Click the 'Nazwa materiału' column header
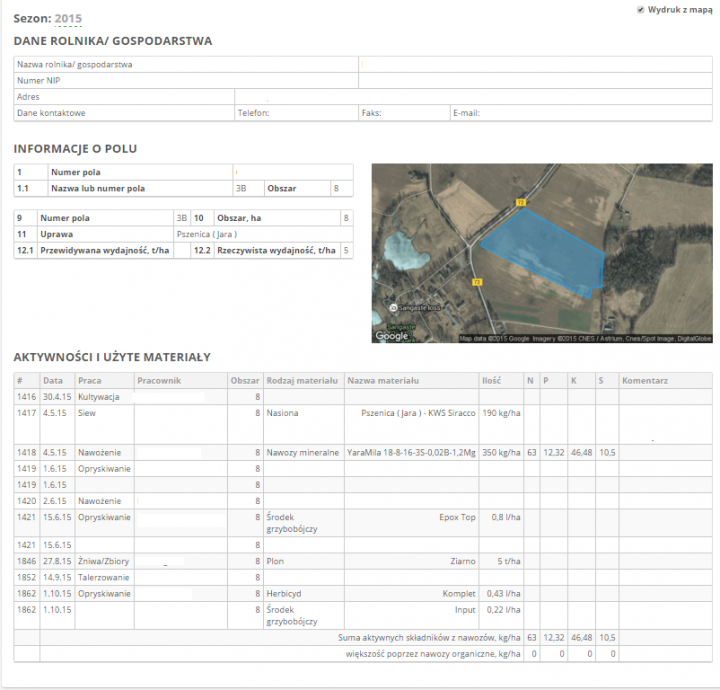Screen dimensions: 720x690 383,381
